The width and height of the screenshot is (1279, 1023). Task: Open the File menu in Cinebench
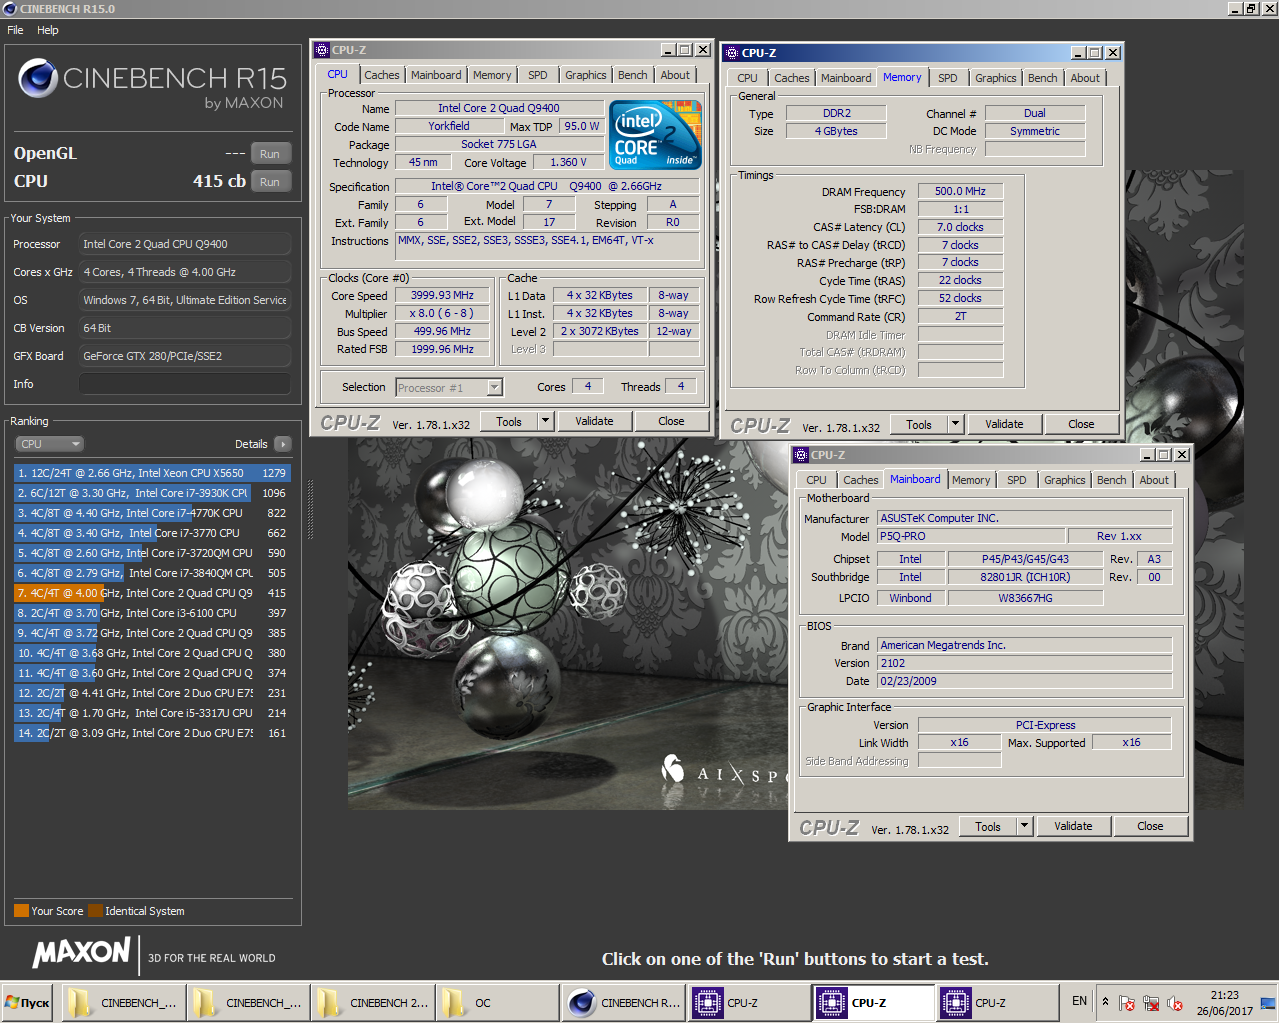pyautogui.click(x=15, y=30)
